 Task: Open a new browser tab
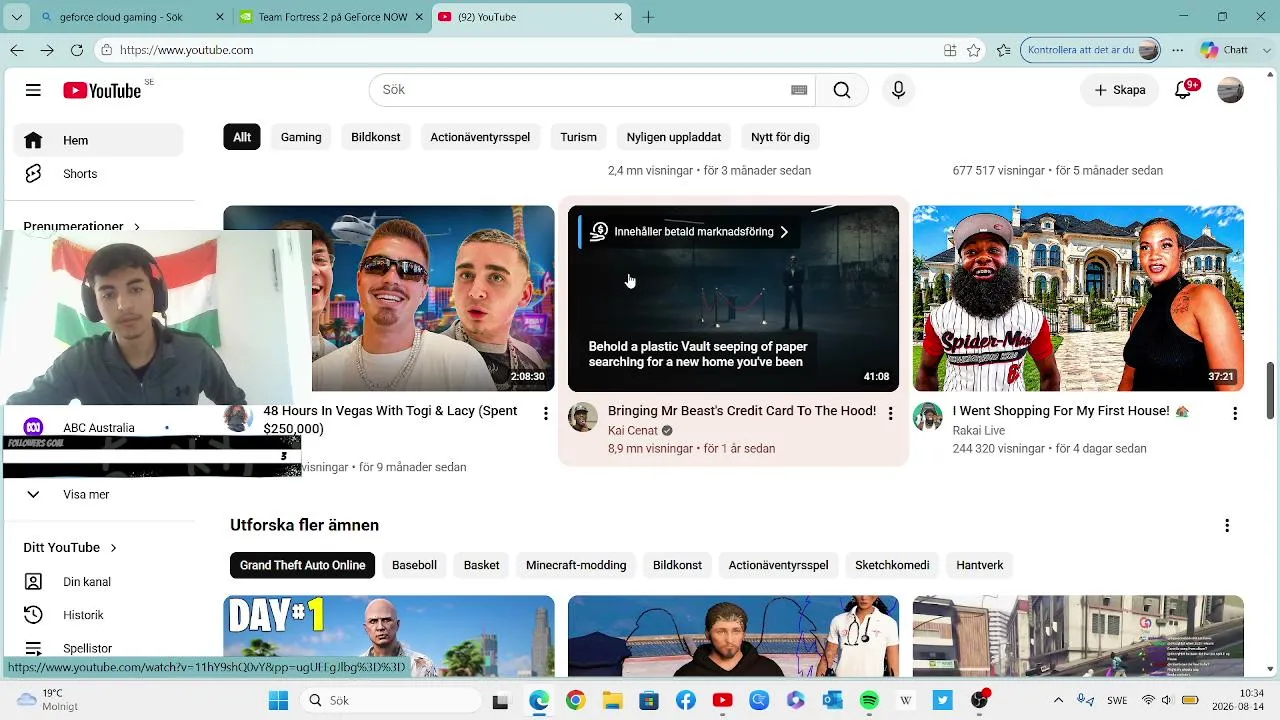pyautogui.click(x=648, y=17)
